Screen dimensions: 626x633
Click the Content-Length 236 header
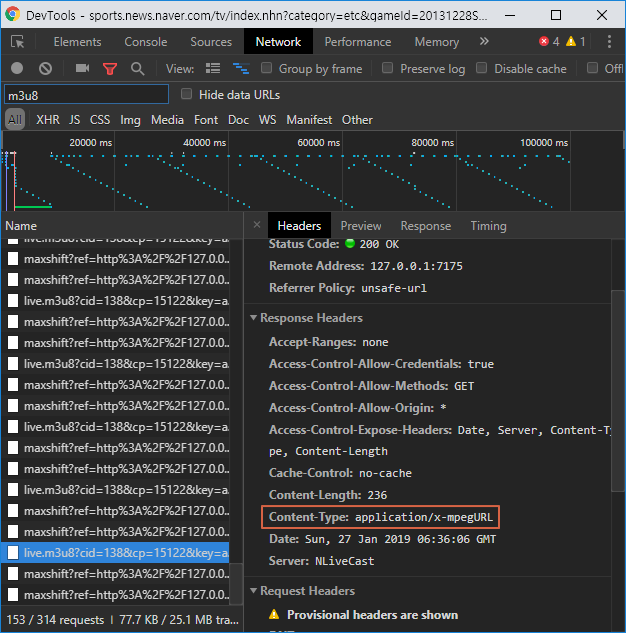tap(328, 495)
